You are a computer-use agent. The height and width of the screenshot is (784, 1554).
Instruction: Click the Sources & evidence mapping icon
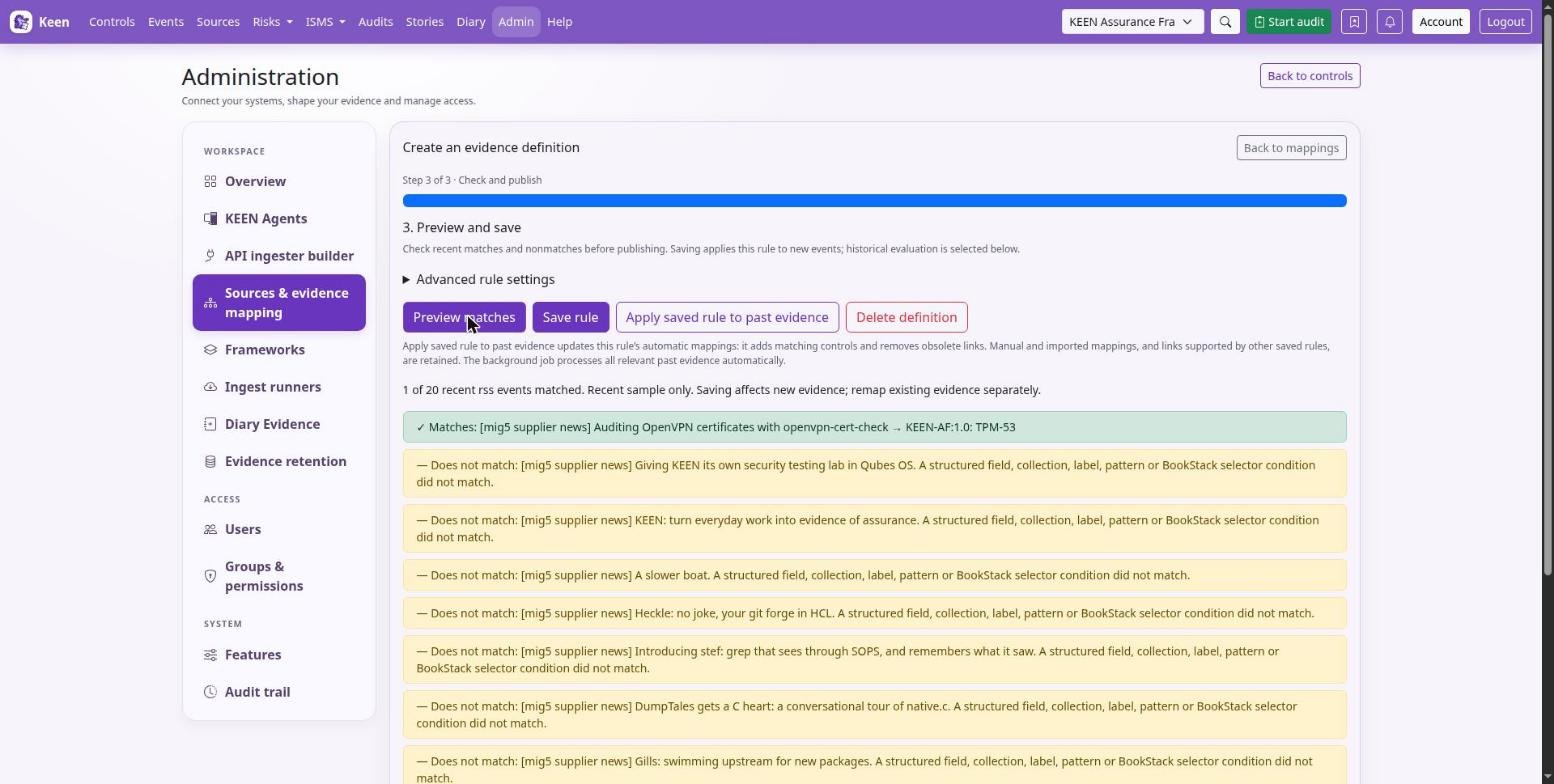[x=210, y=303]
